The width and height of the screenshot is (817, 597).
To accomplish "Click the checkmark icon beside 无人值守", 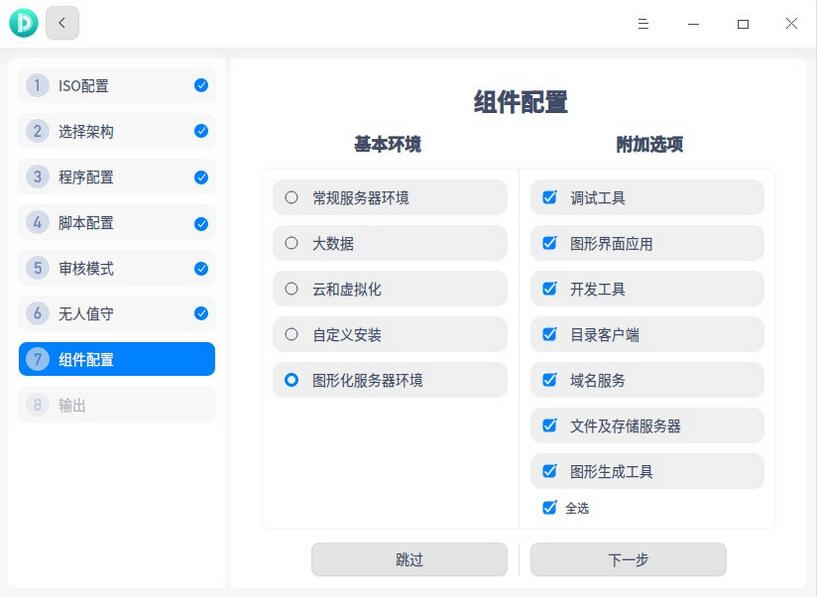I will (199, 313).
